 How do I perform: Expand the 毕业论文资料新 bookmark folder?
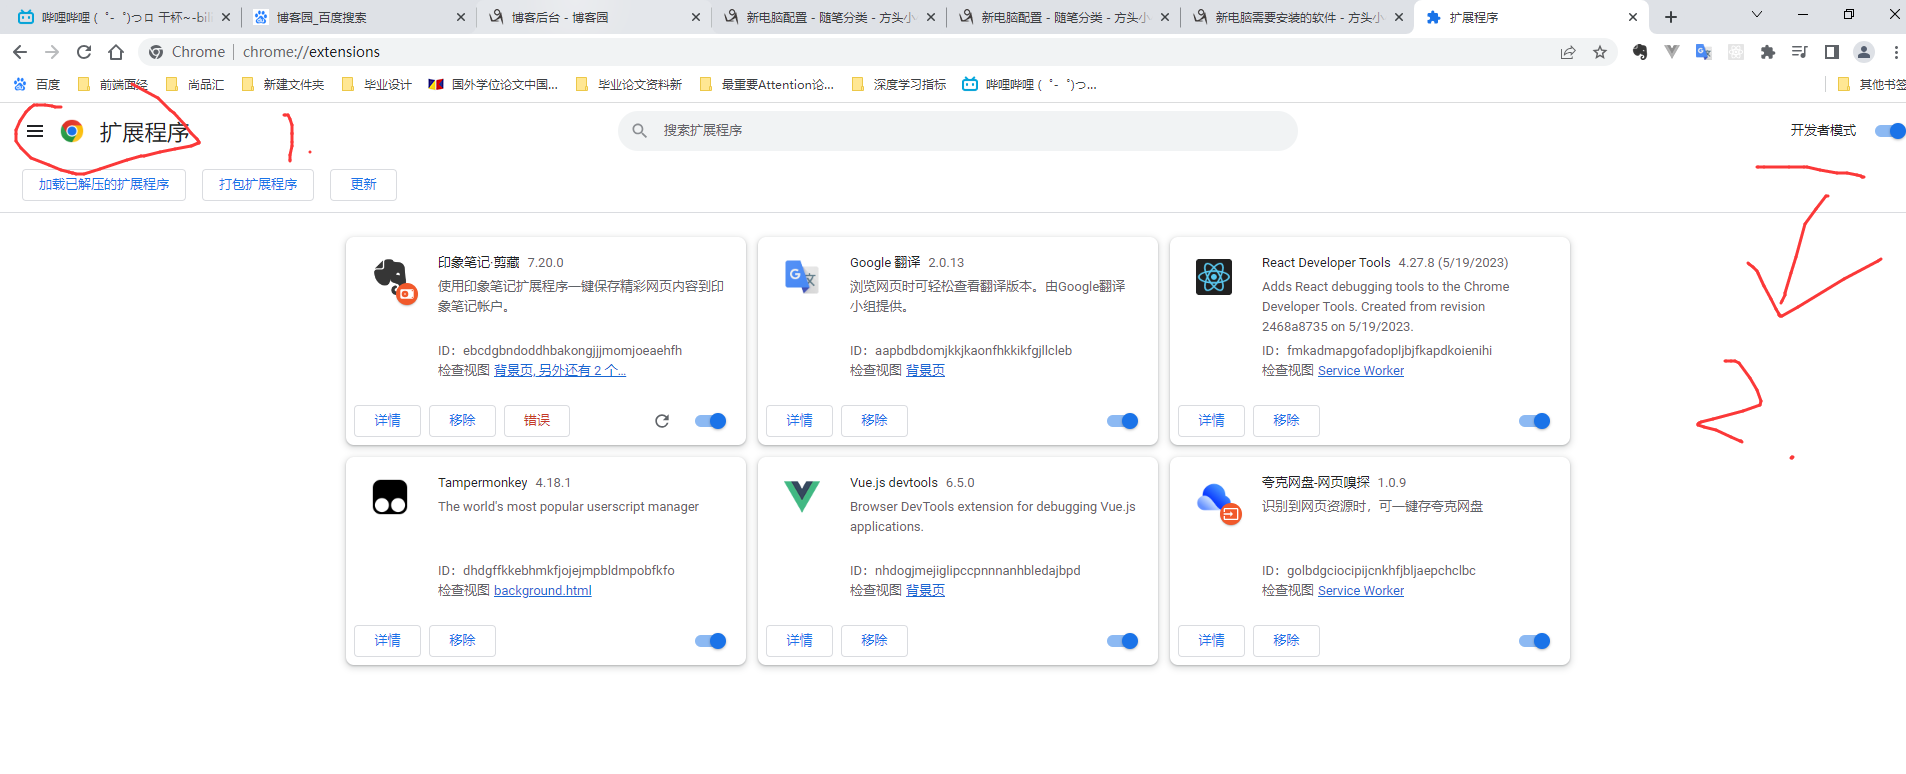[629, 85]
